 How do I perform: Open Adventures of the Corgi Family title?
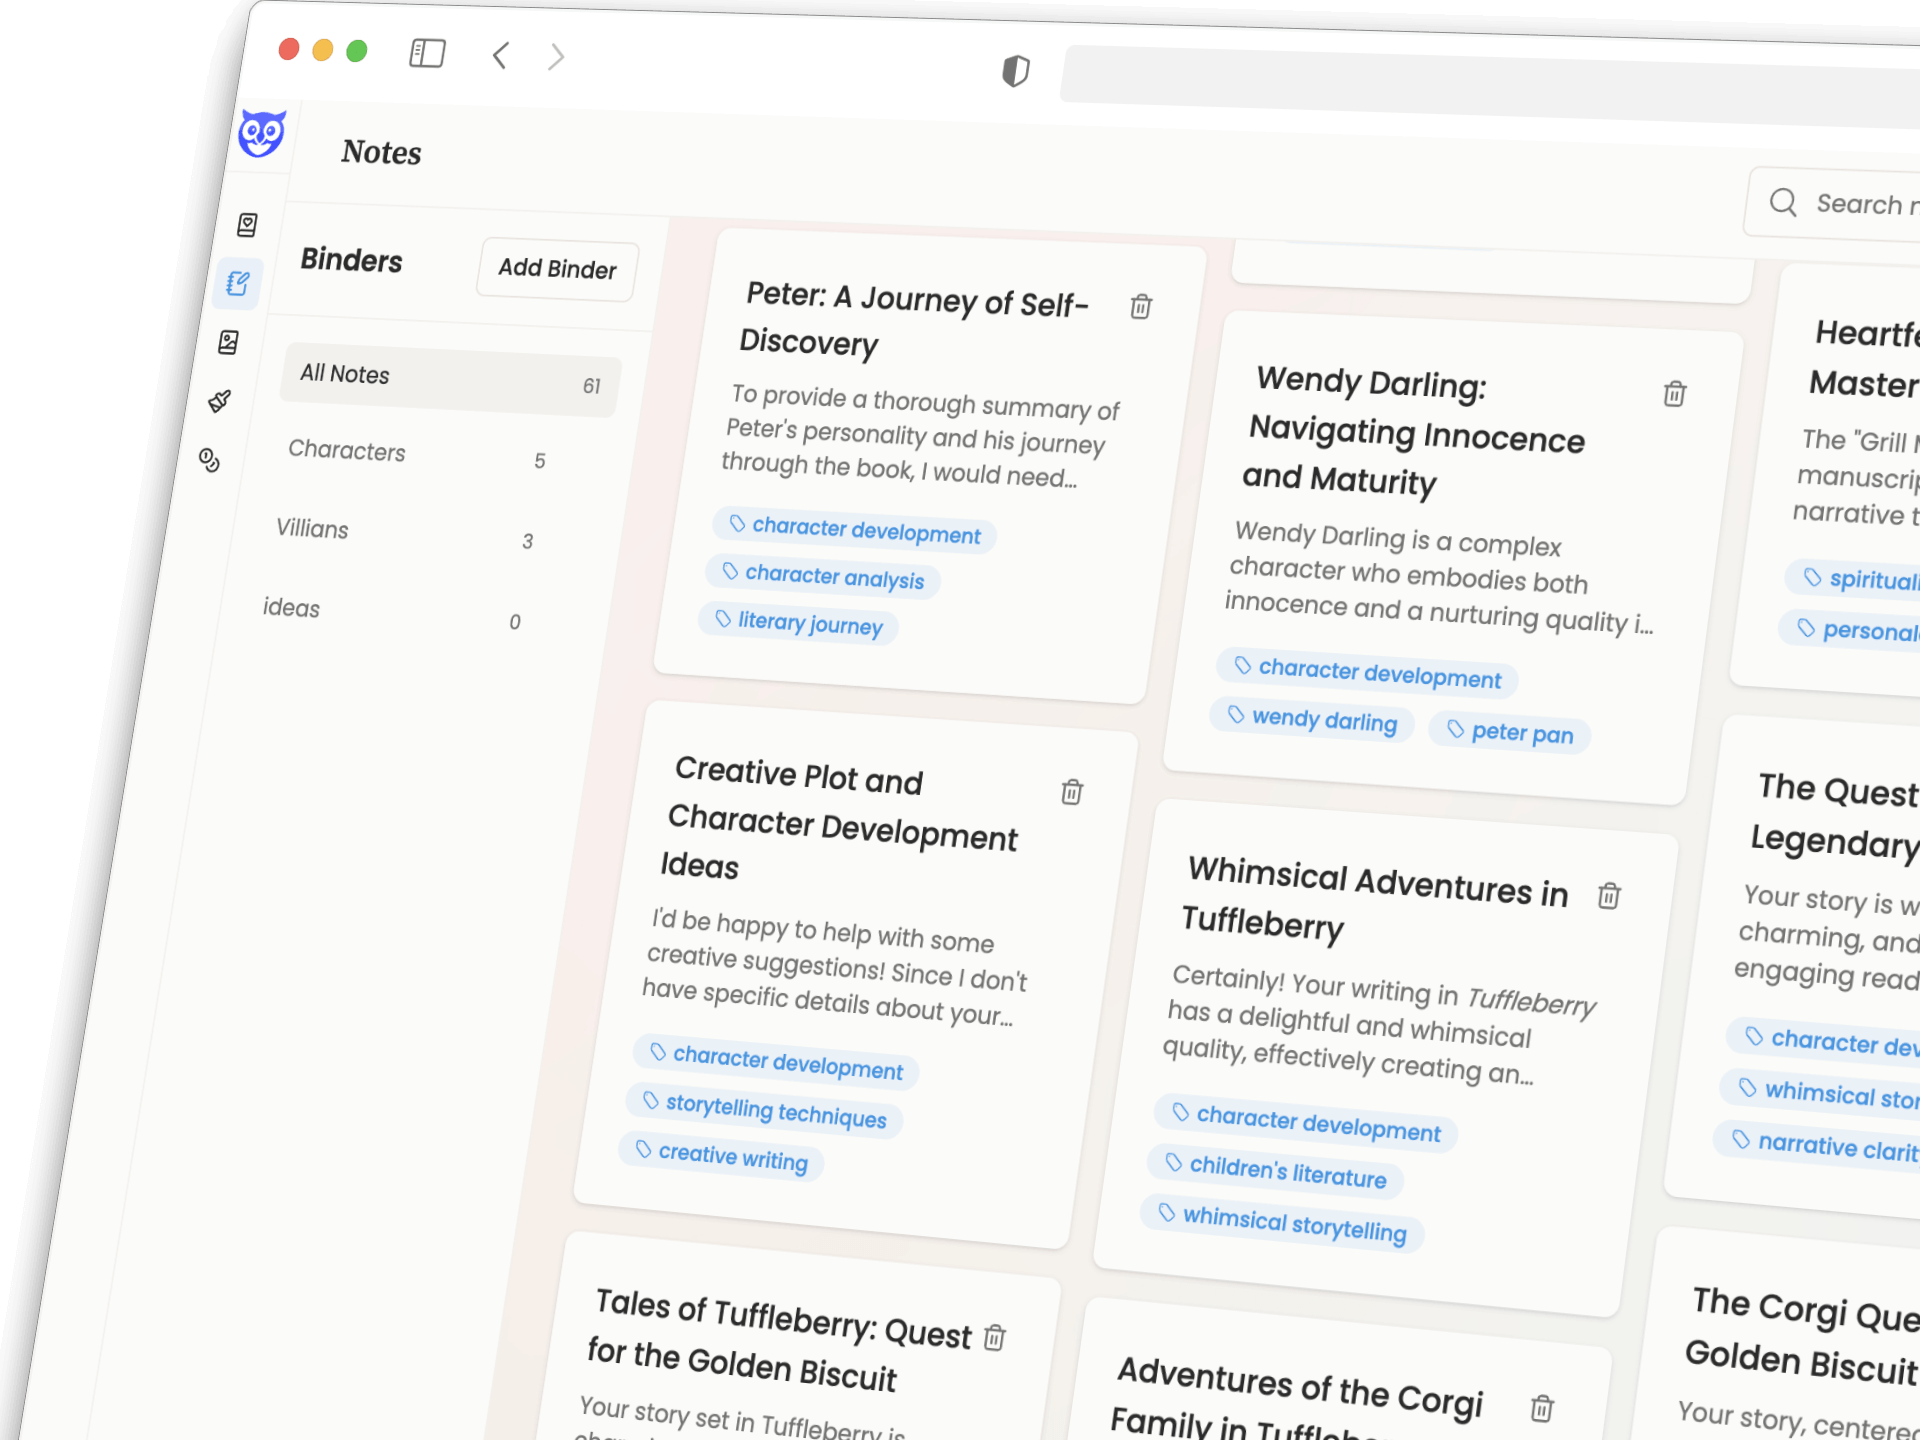1296,1400
